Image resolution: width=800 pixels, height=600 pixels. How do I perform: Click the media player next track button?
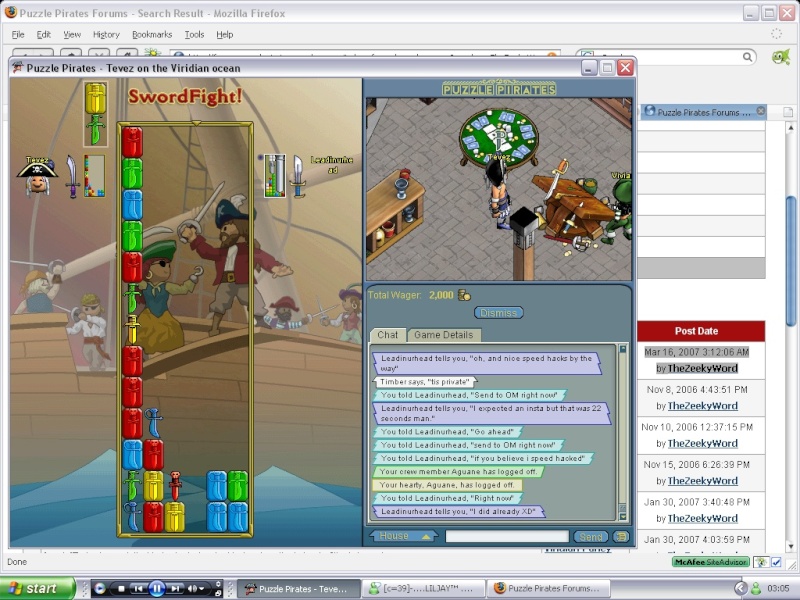(x=175, y=588)
